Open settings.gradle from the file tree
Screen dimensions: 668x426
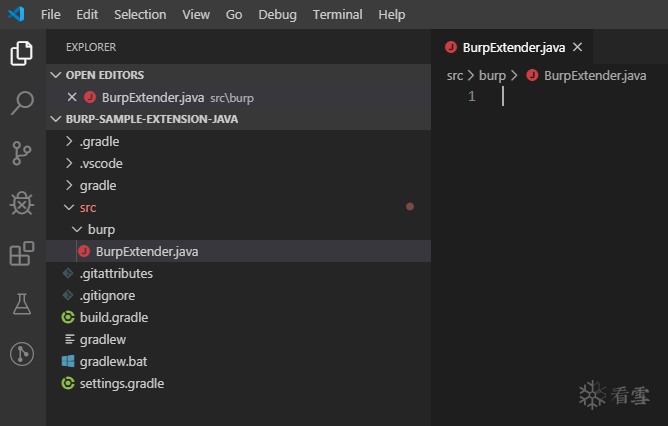click(x=122, y=383)
